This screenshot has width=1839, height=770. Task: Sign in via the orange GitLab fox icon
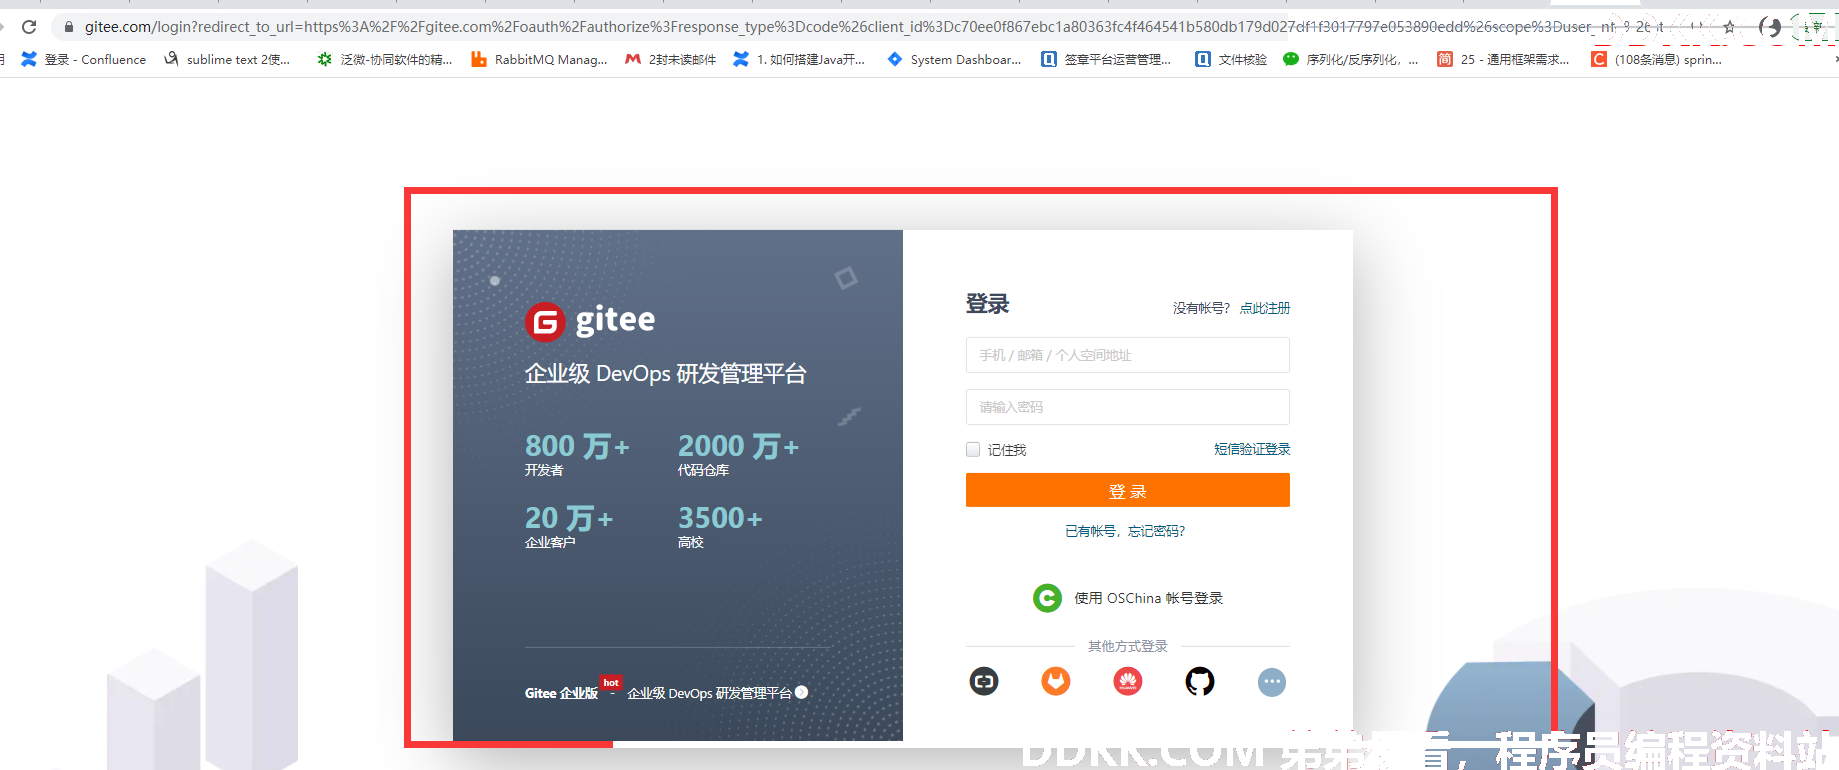(x=1056, y=682)
